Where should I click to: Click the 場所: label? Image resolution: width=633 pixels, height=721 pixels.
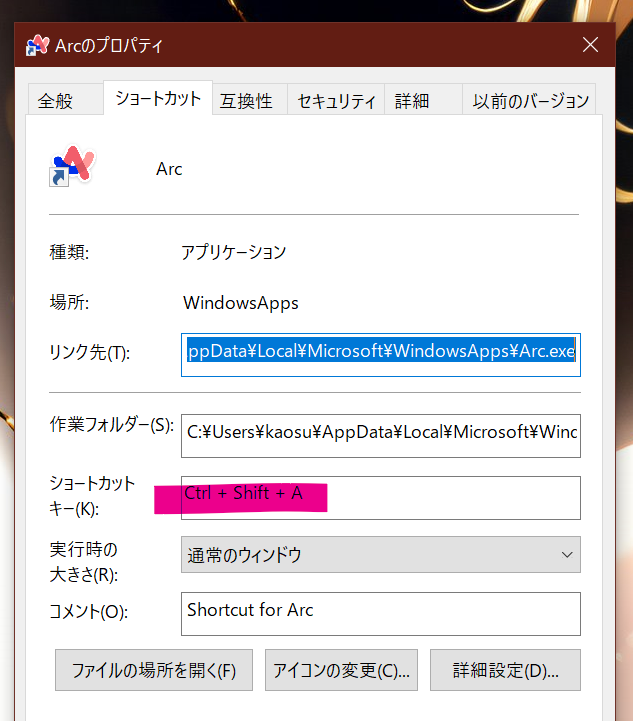coord(69,303)
